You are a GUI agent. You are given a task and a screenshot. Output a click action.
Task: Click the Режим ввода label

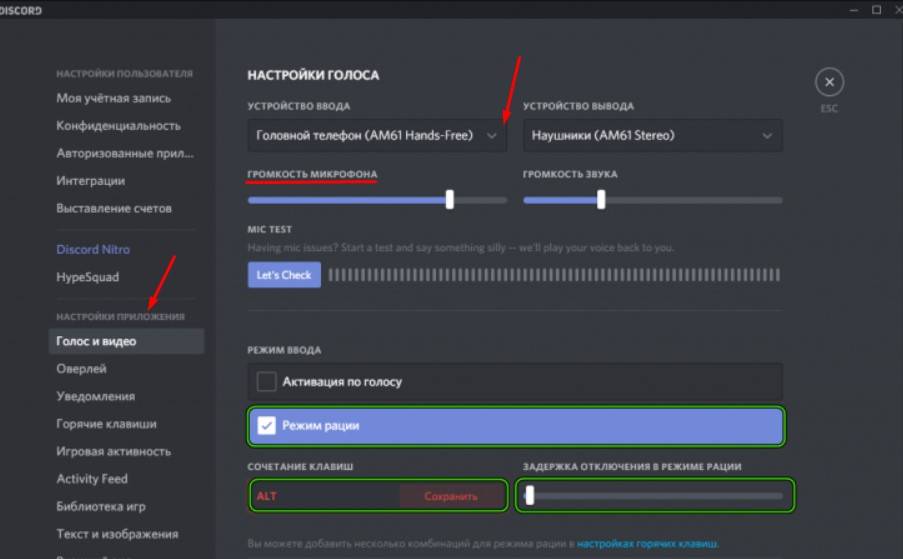[284, 350]
